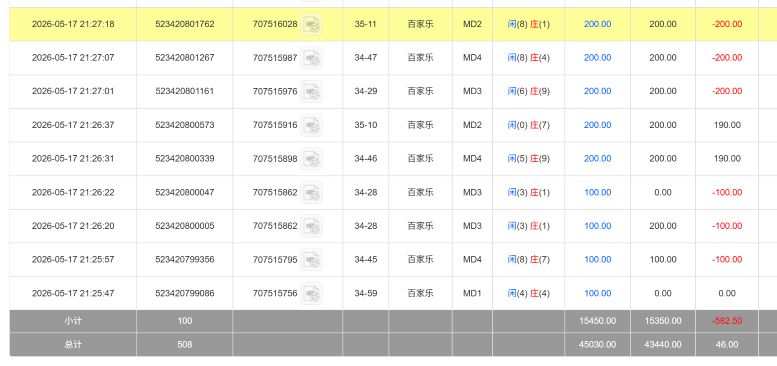Click shoe-round cell 34-59
The height and width of the screenshot is (366, 777).
(366, 293)
